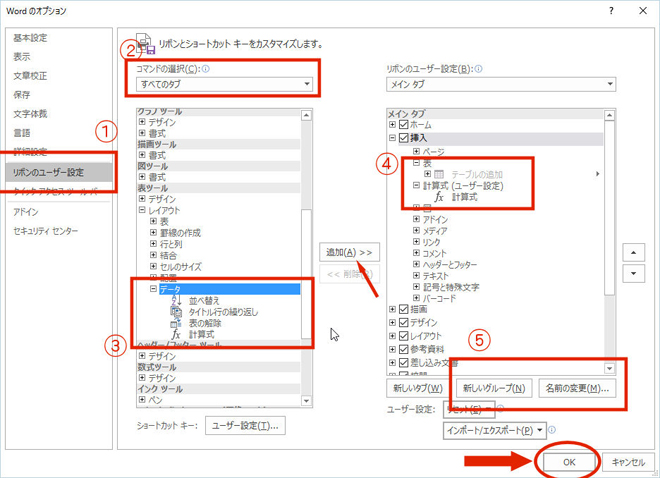This screenshot has width=660, height=478.
Task: Collapse the データ group in command tree
Action: [x=154, y=289]
